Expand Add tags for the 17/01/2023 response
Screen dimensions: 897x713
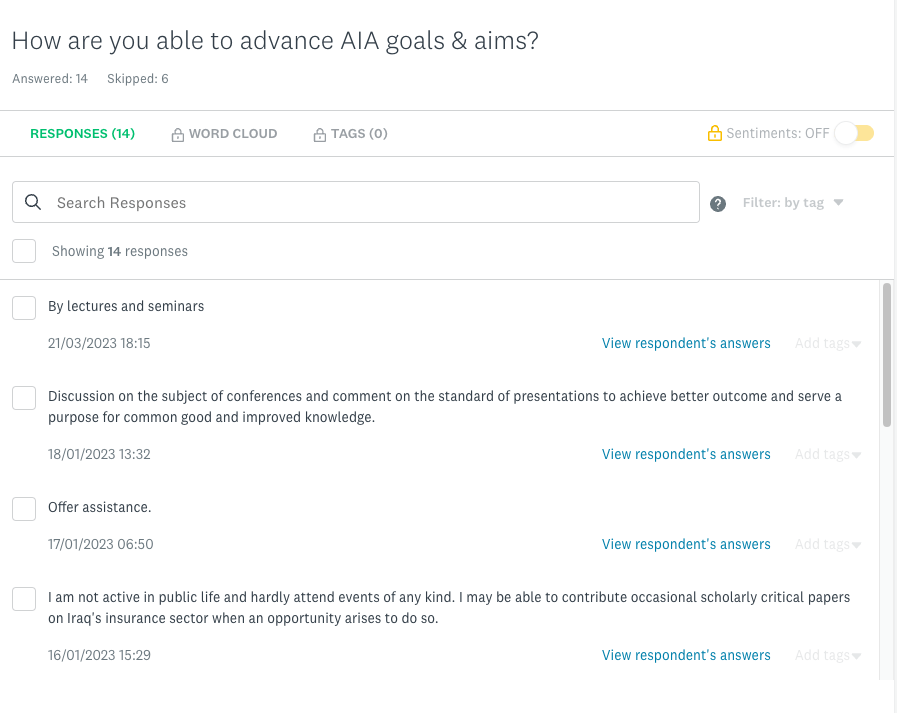(x=828, y=545)
